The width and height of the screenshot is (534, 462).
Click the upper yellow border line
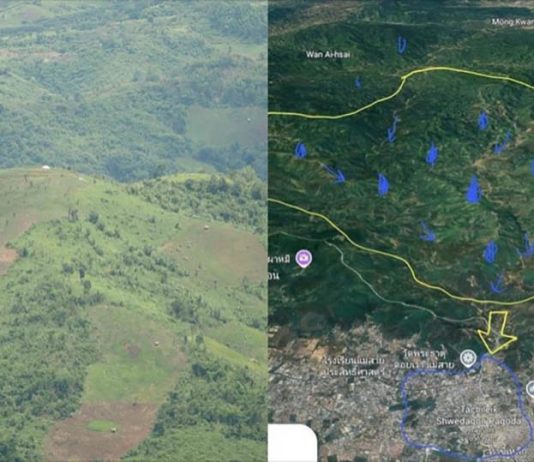tap(401, 90)
